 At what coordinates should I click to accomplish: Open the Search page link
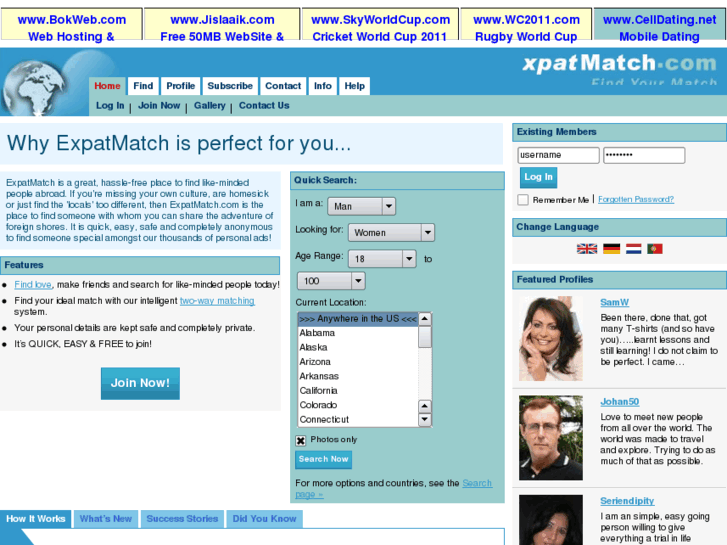coord(477,483)
